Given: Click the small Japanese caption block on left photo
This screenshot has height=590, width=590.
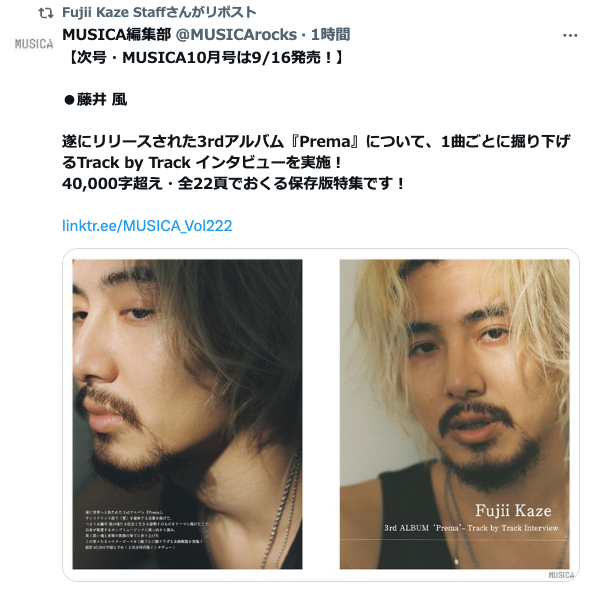Looking at the screenshot, I should pyautogui.click(x=148, y=529).
